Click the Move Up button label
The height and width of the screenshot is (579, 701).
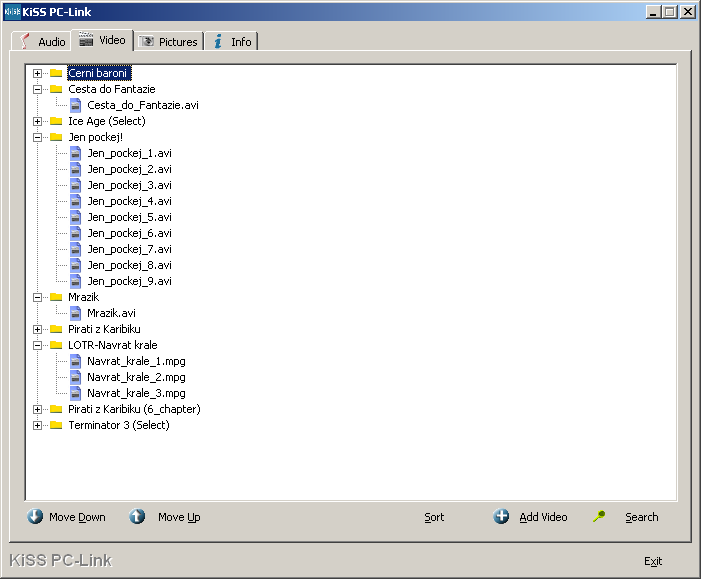pyautogui.click(x=179, y=517)
